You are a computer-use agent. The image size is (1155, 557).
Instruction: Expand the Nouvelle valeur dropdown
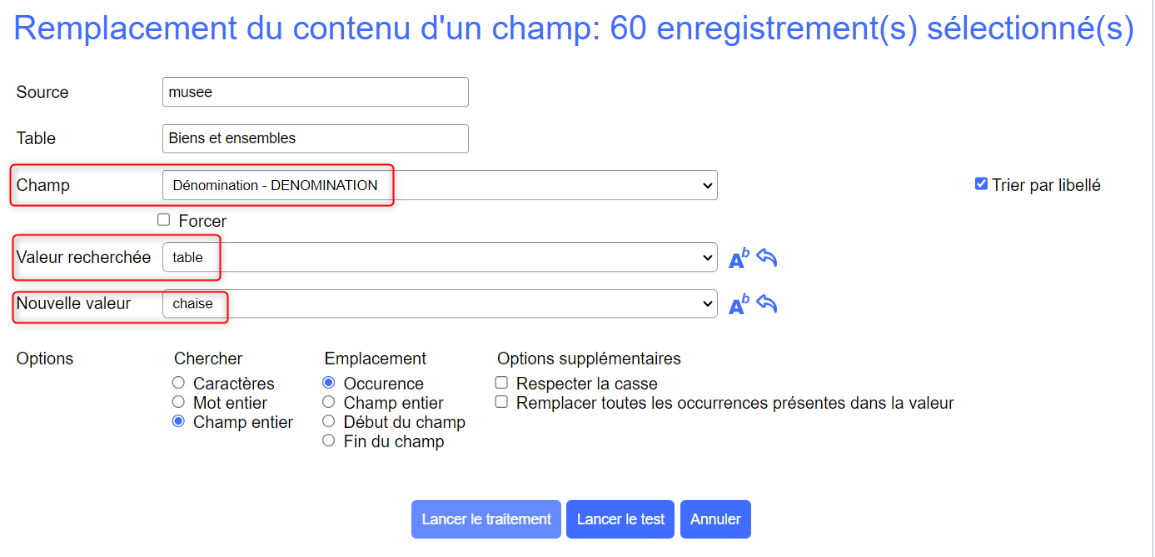coord(439,303)
